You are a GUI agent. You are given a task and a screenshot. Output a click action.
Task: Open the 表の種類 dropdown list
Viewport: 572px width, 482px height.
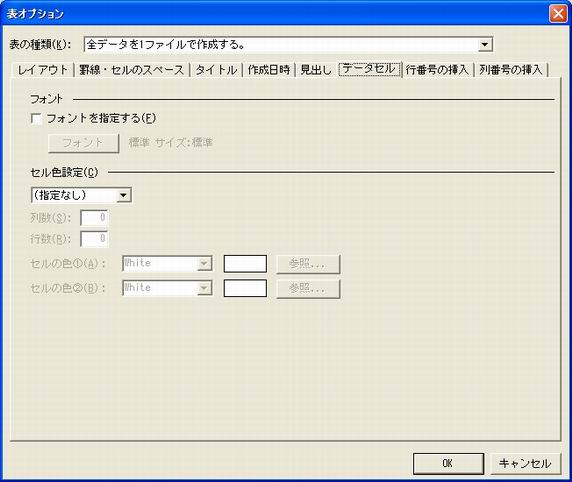(x=484, y=45)
